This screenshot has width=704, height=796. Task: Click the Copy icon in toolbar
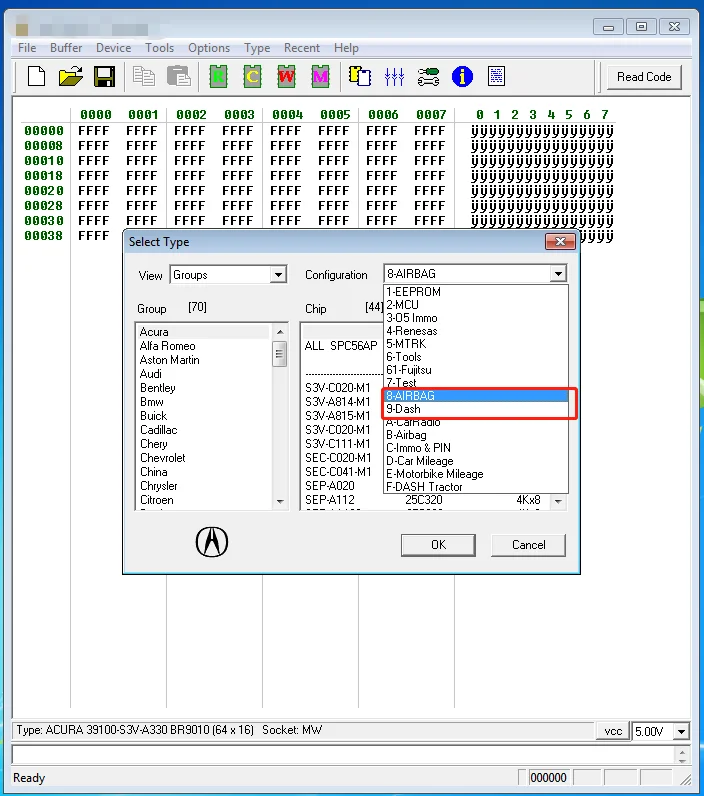click(x=144, y=77)
